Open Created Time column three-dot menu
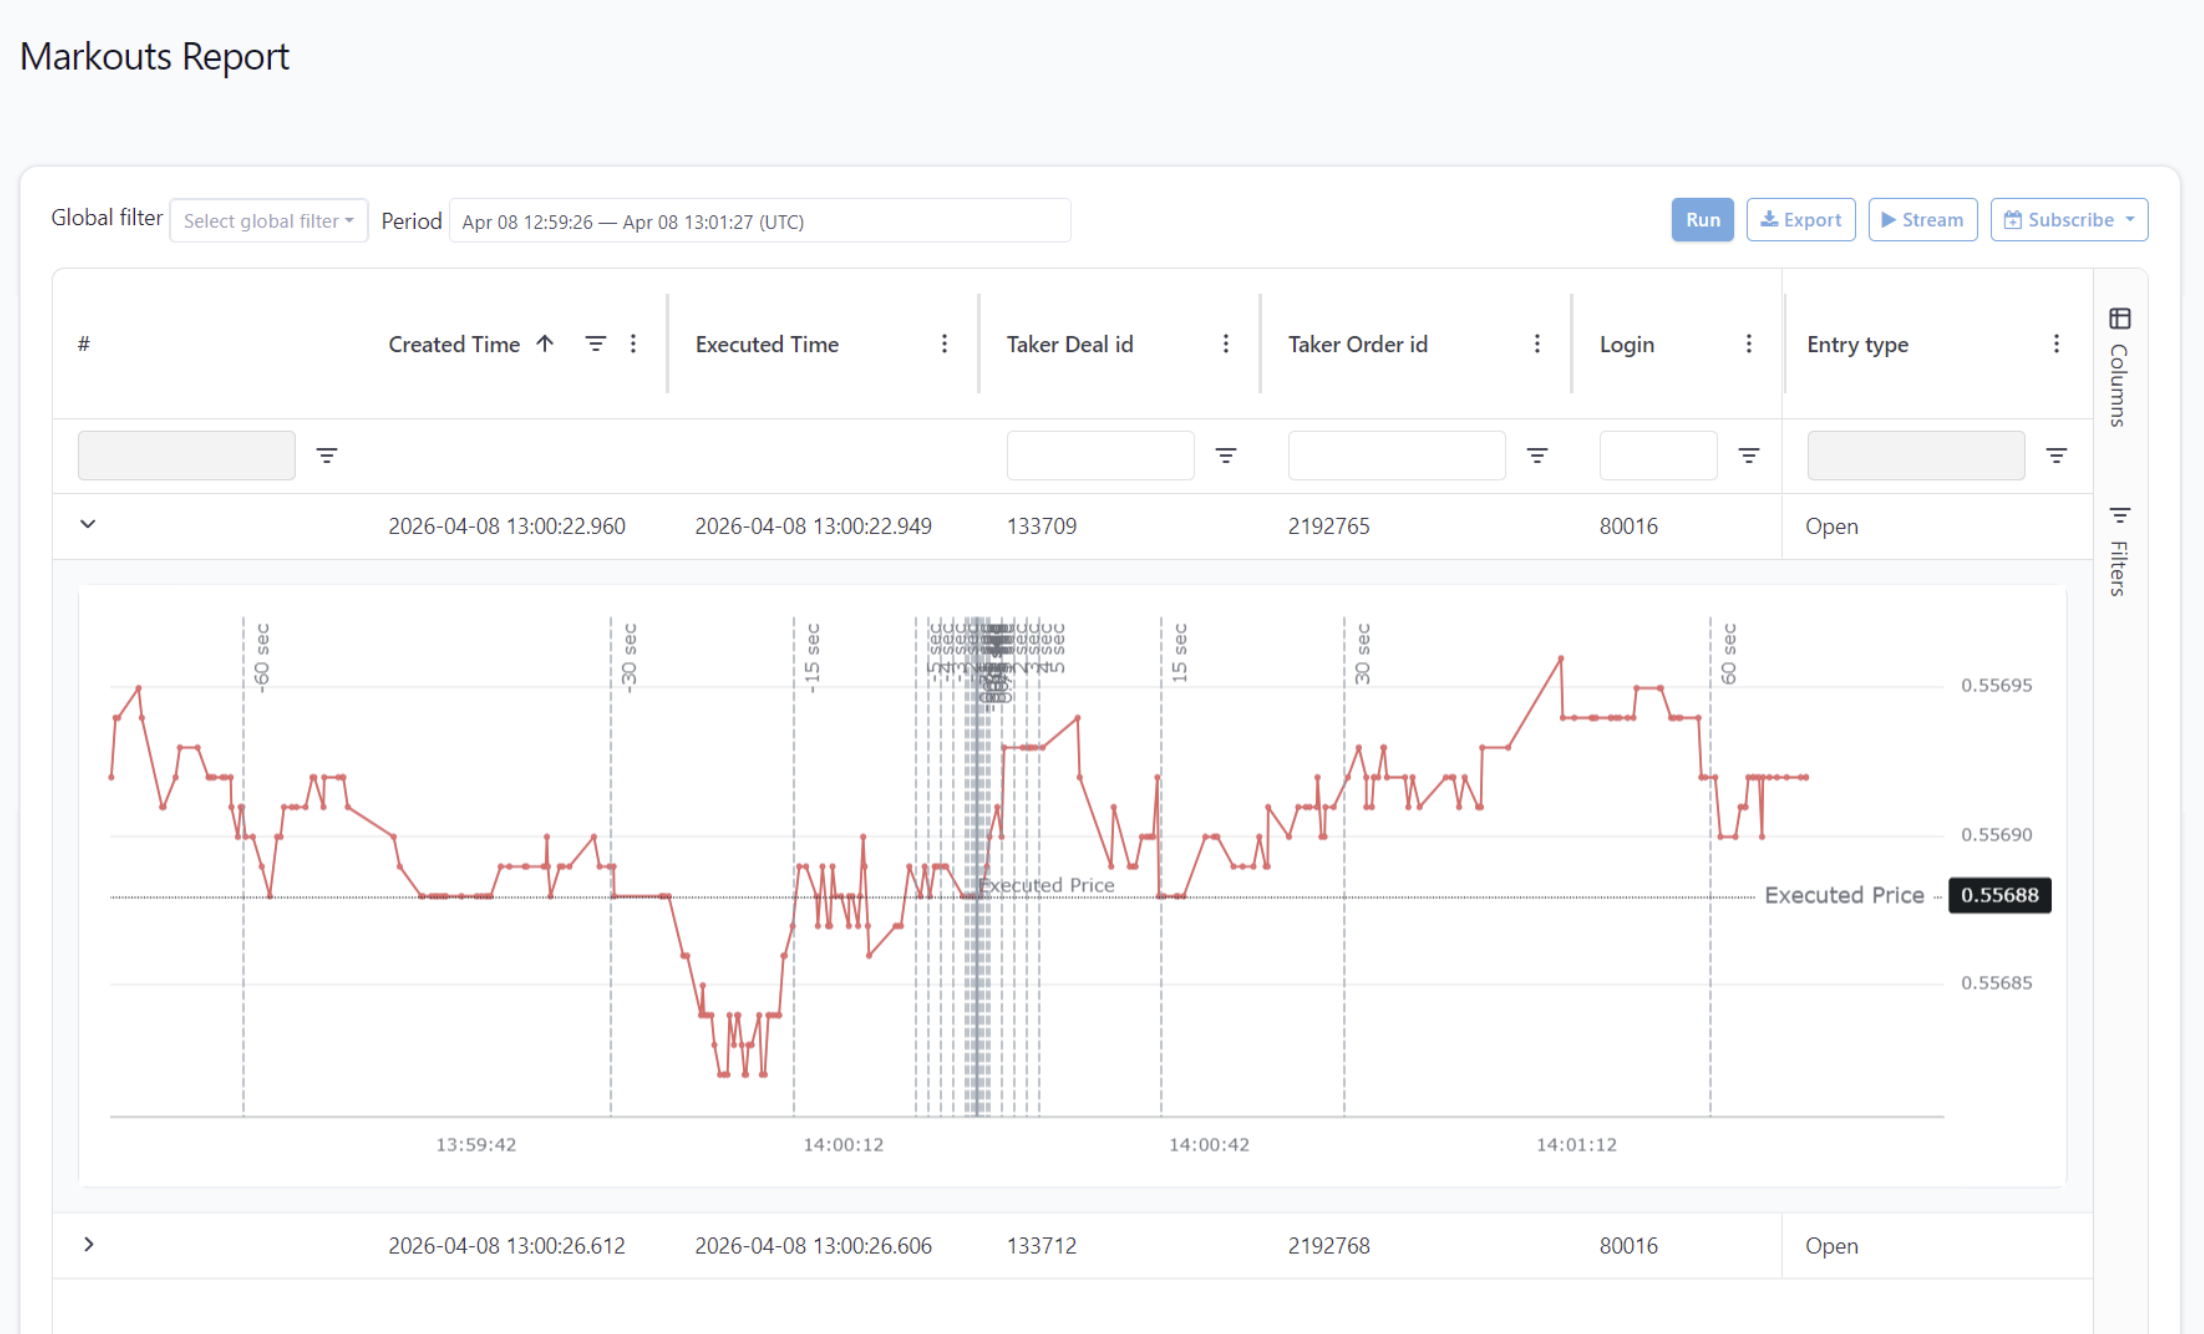The width and height of the screenshot is (2204, 1334). [x=633, y=344]
